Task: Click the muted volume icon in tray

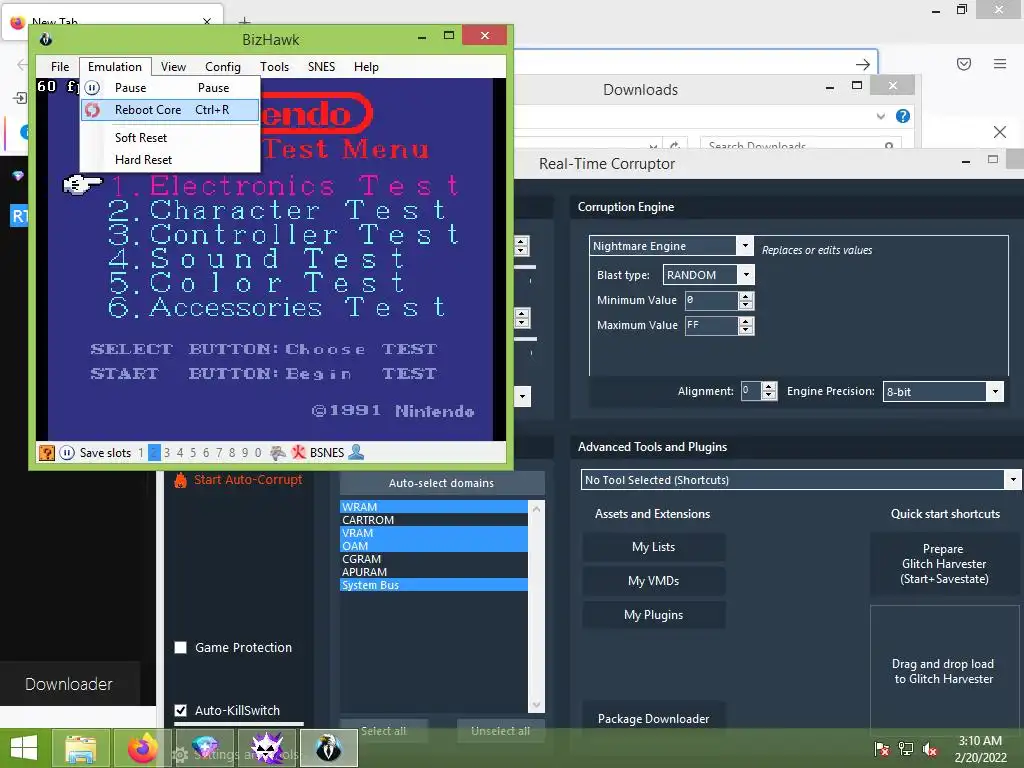Action: (930, 749)
